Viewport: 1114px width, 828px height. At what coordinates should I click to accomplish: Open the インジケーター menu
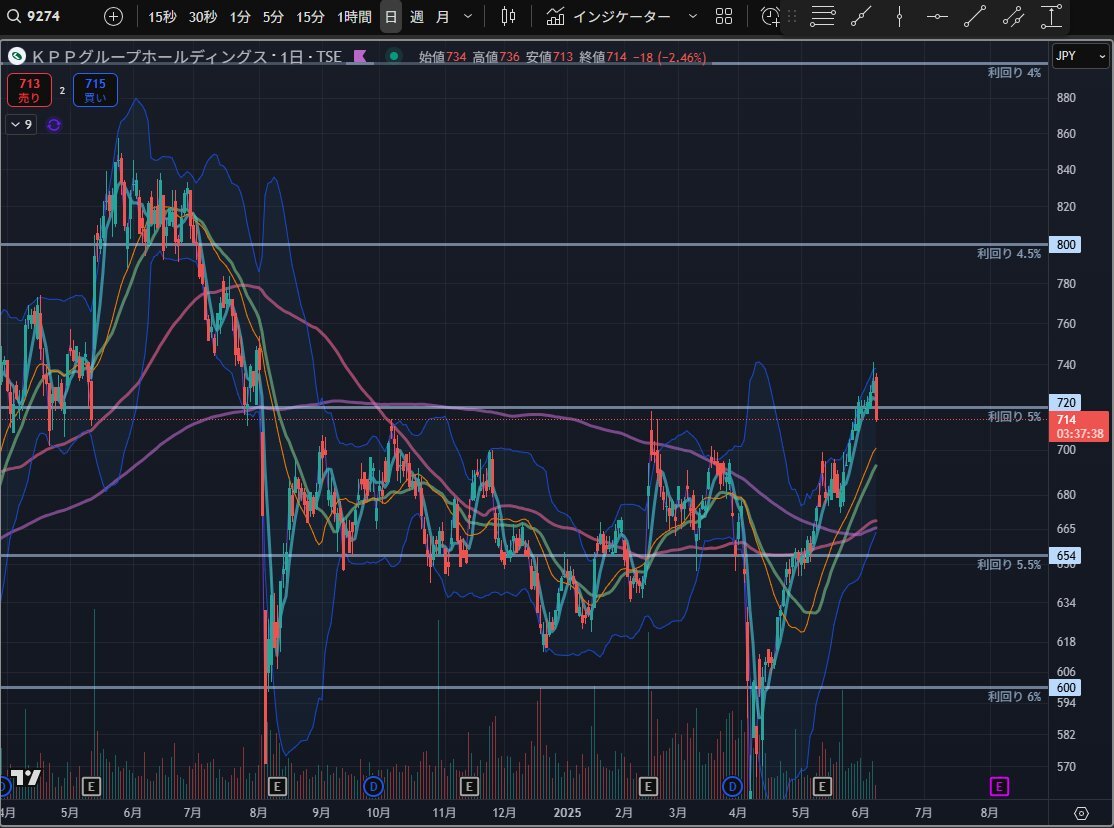621,16
